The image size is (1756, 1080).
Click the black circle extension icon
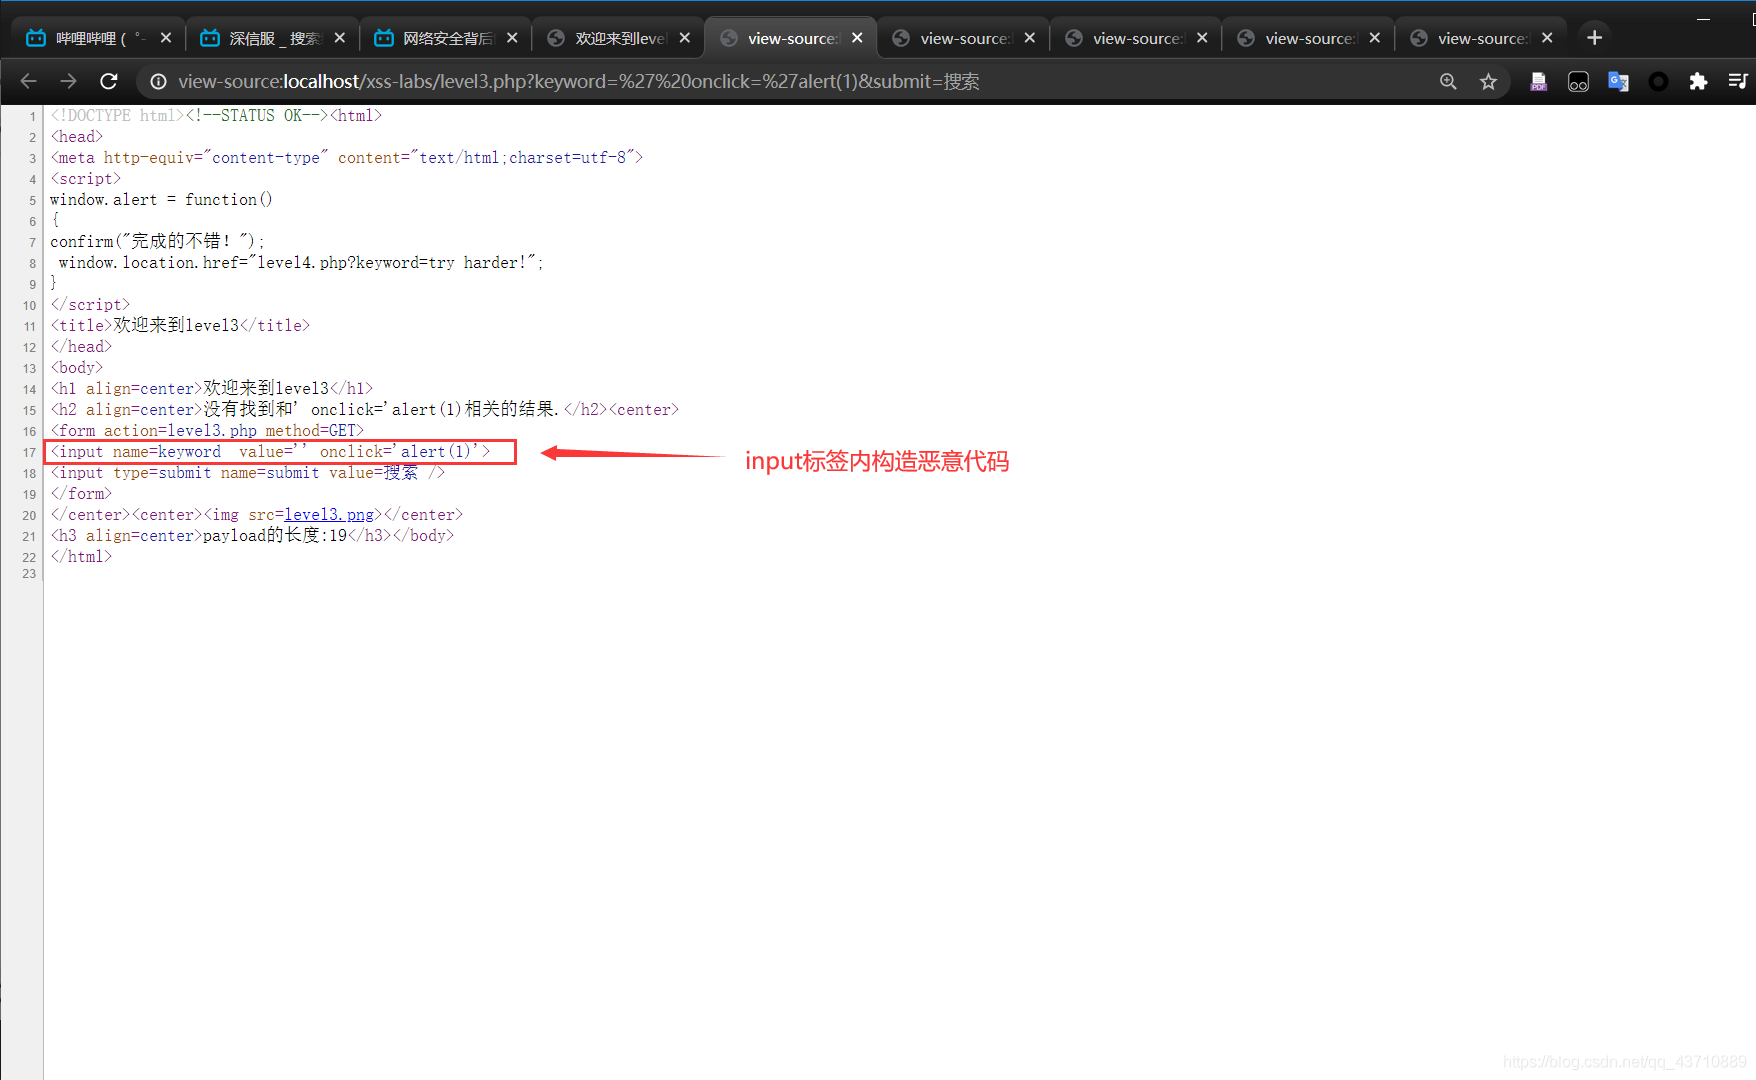(1658, 81)
